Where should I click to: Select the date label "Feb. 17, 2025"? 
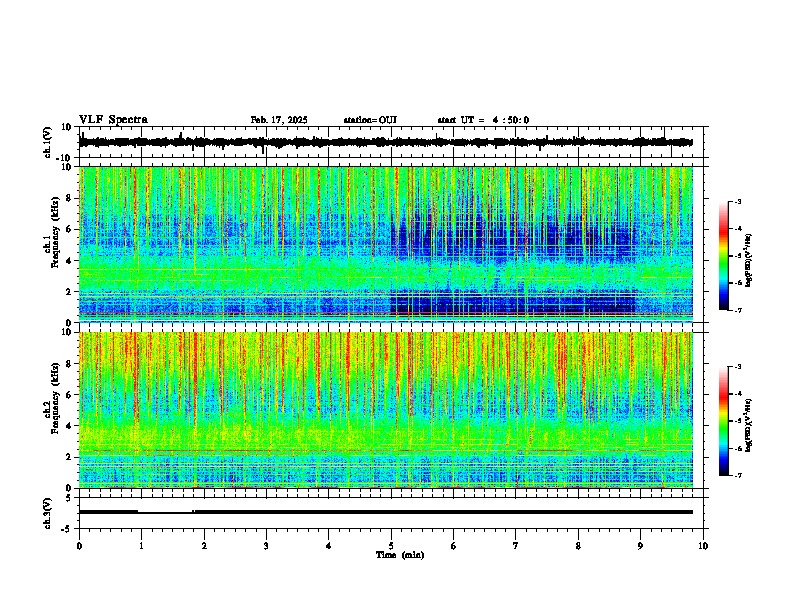(279, 120)
